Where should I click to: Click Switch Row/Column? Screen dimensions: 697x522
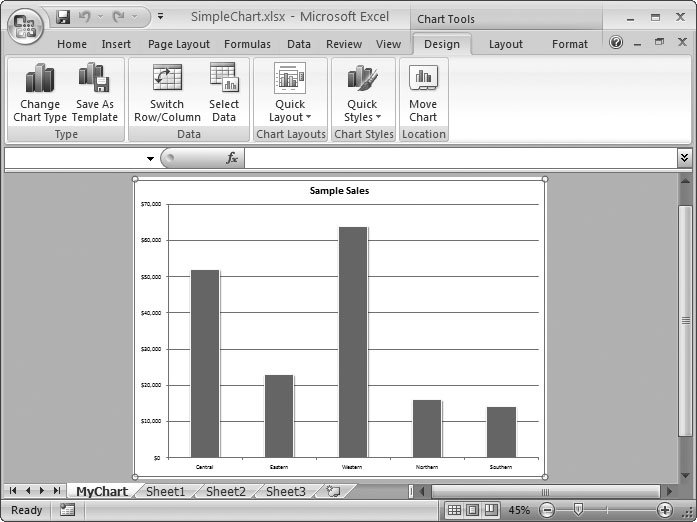click(x=167, y=92)
